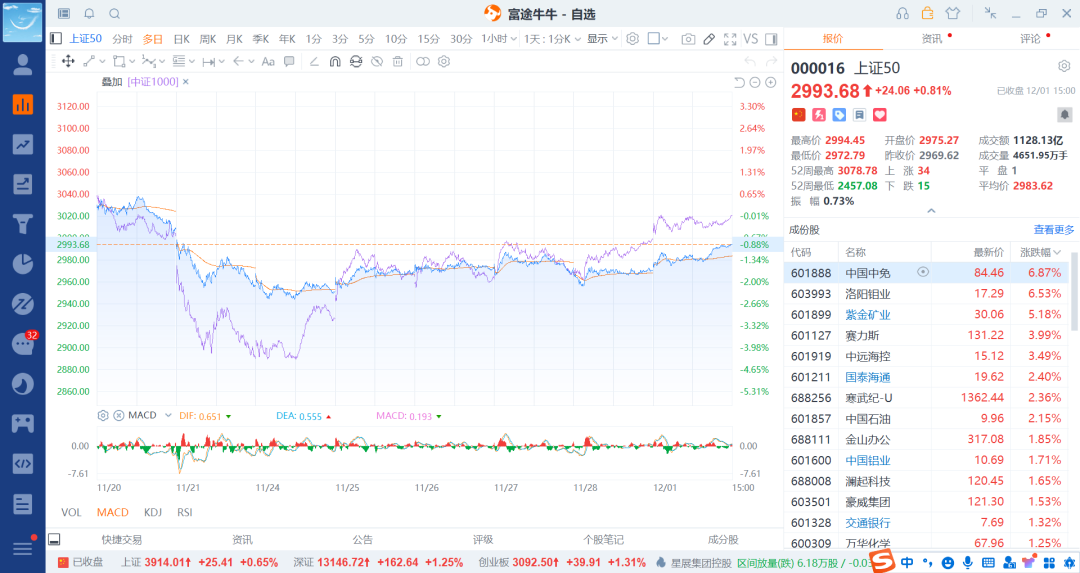Select the comment bubble drawing tool
Screen dimensions: 1080x573
(x=289, y=61)
